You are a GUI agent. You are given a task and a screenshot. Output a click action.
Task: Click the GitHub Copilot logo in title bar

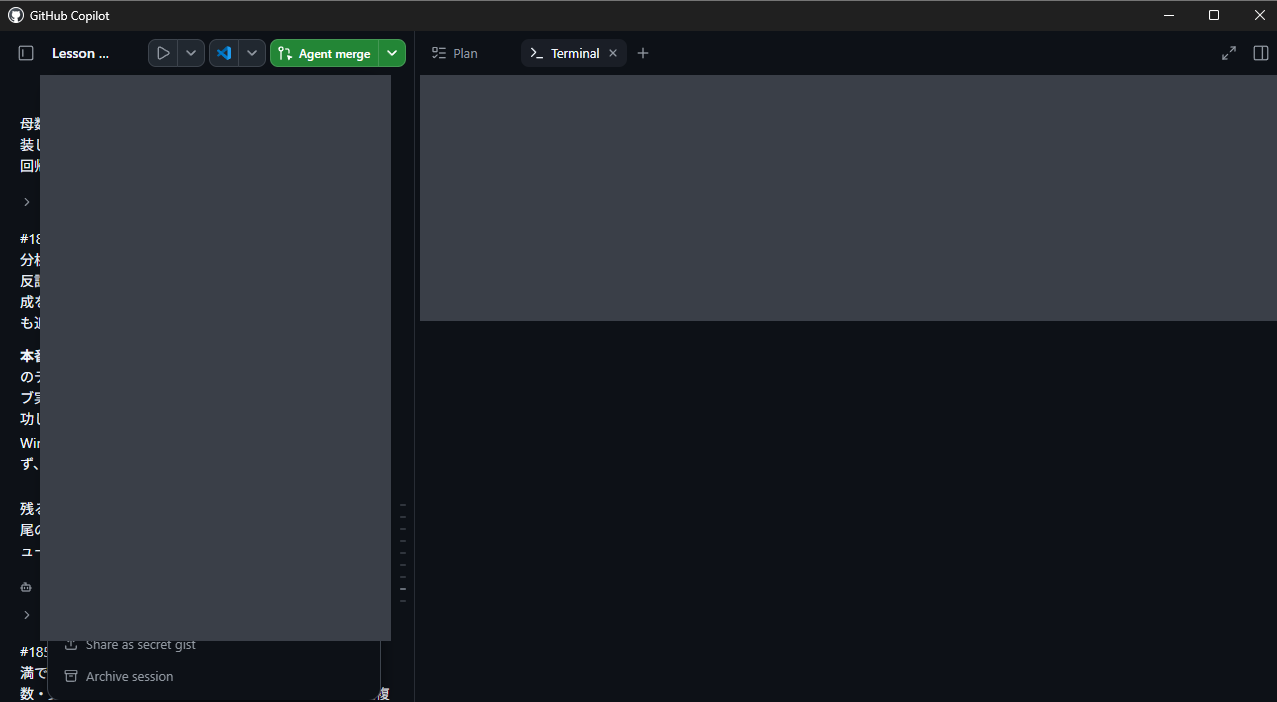coord(15,15)
